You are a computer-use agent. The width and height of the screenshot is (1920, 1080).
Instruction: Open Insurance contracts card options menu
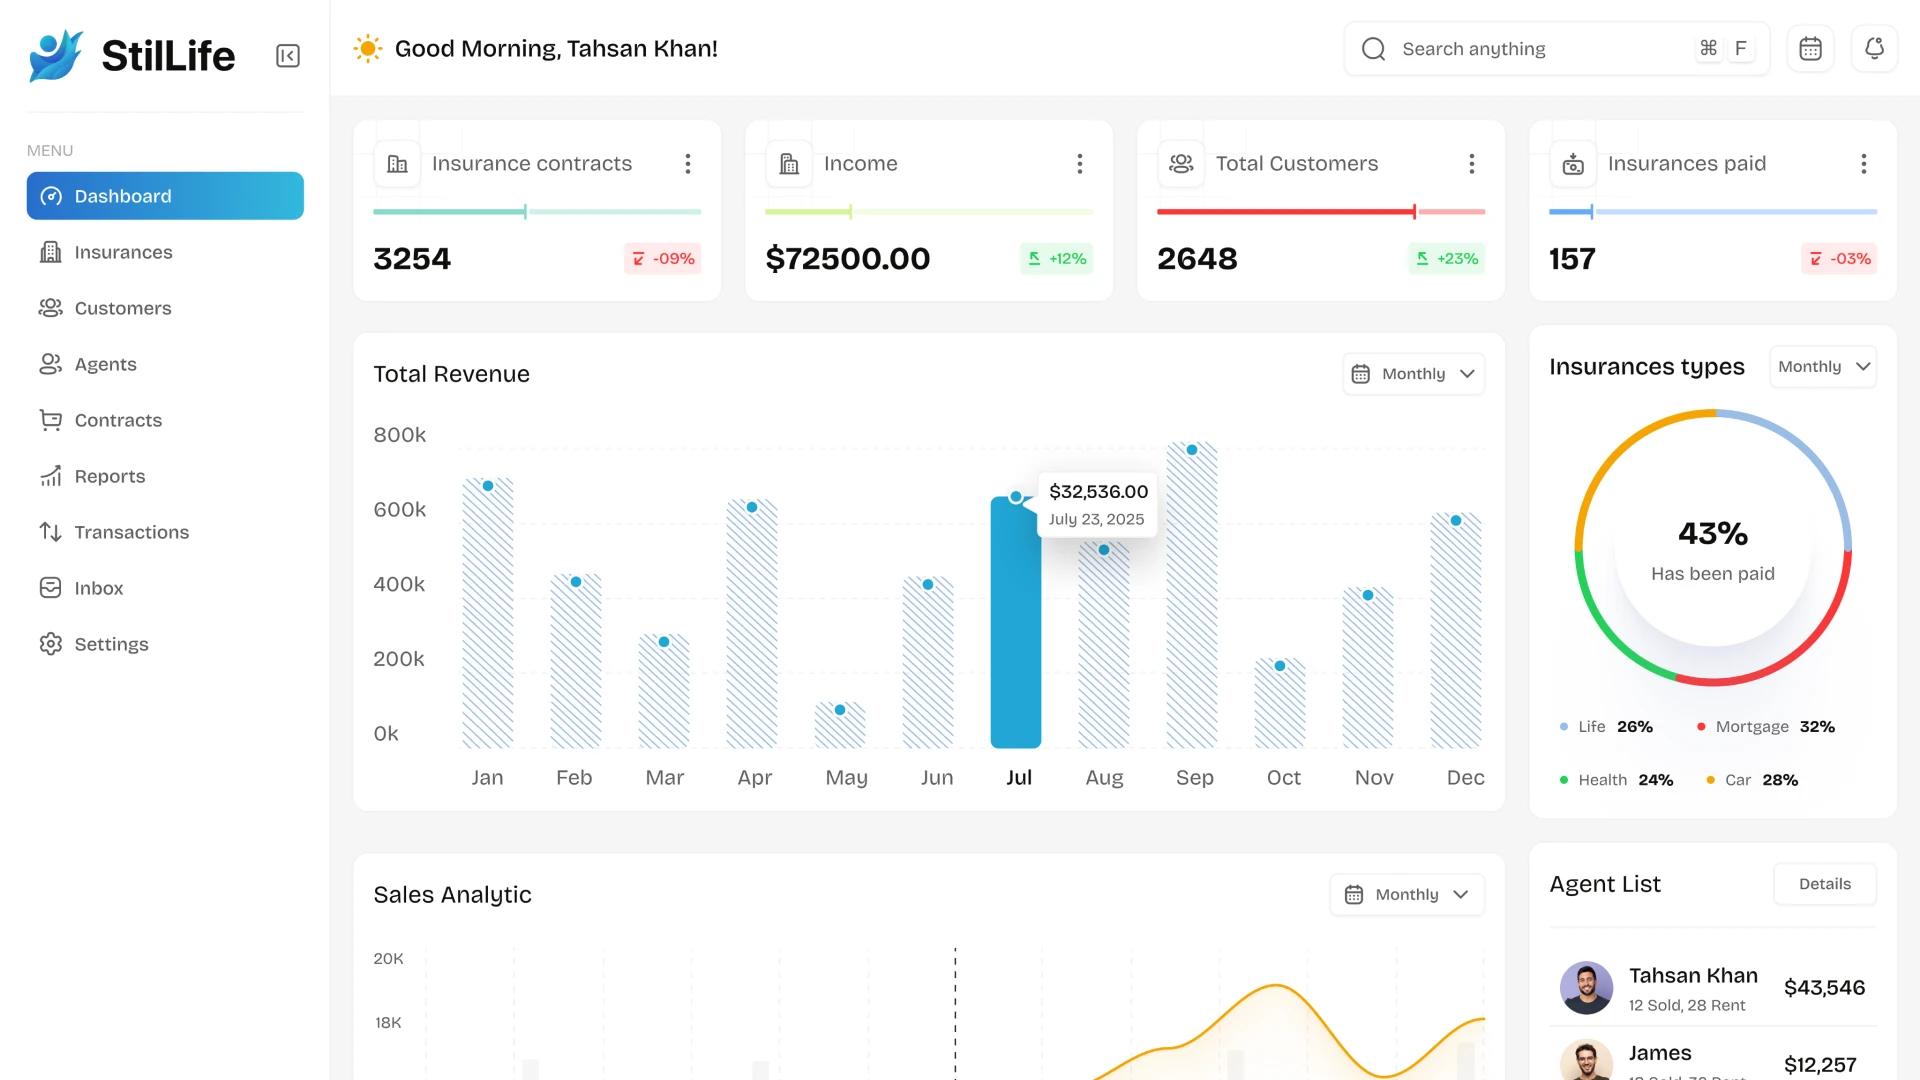pos(688,164)
